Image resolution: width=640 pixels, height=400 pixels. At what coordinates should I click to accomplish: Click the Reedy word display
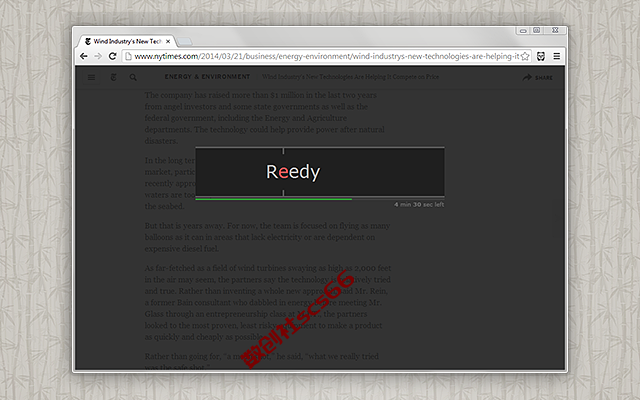pyautogui.click(x=293, y=172)
